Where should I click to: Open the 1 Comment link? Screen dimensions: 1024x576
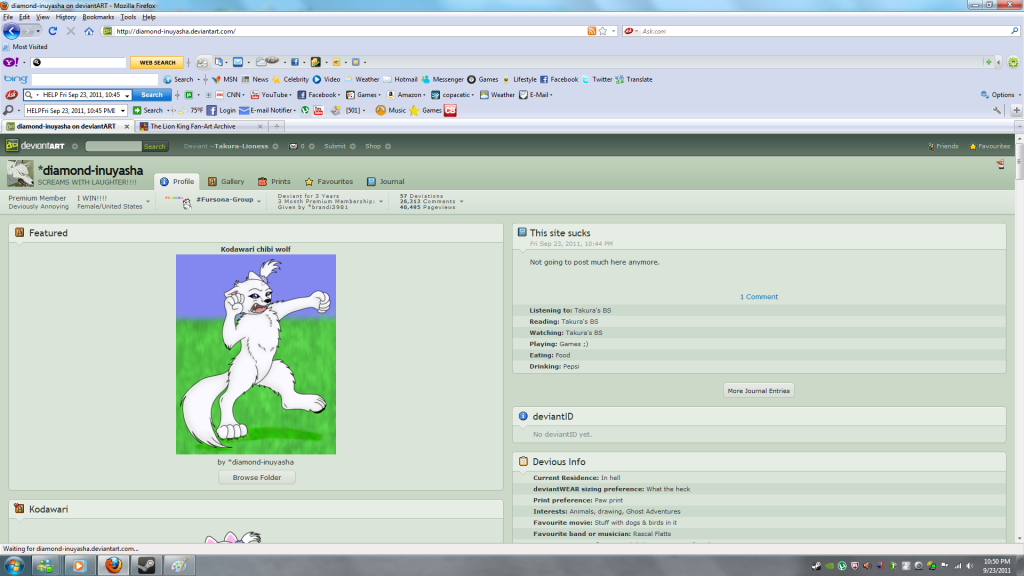[758, 297]
